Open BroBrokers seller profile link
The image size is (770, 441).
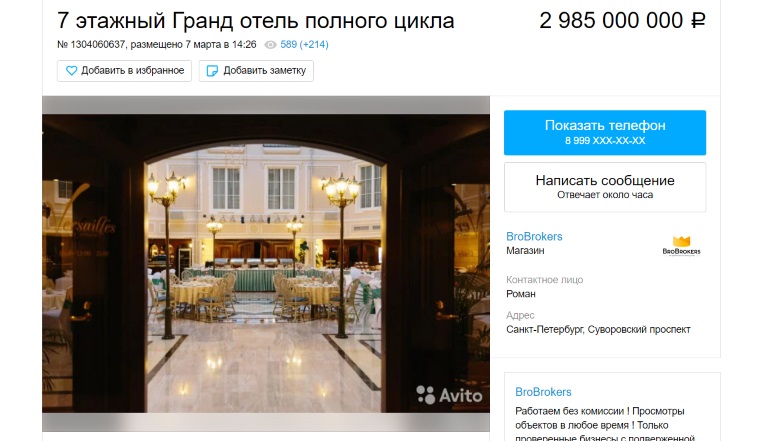534,237
